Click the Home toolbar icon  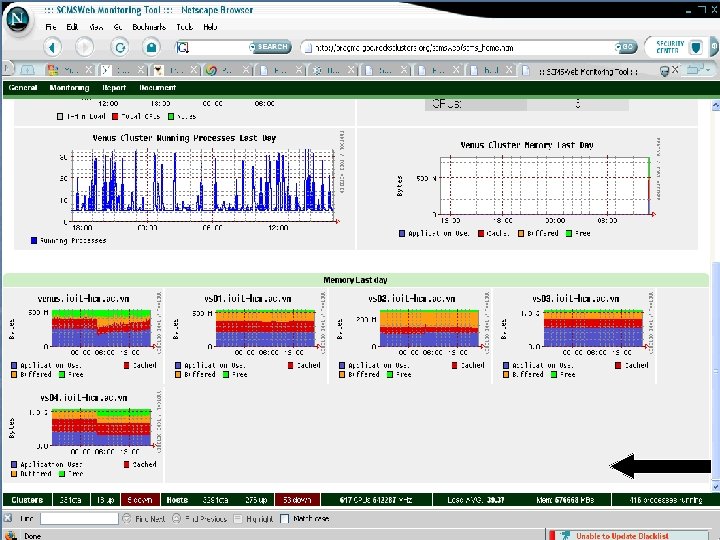click(151, 47)
